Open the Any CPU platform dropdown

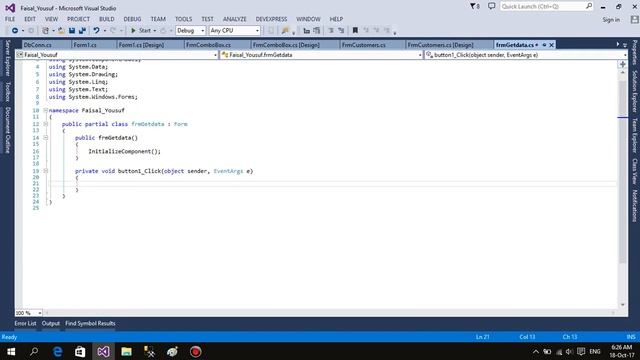click(234, 31)
